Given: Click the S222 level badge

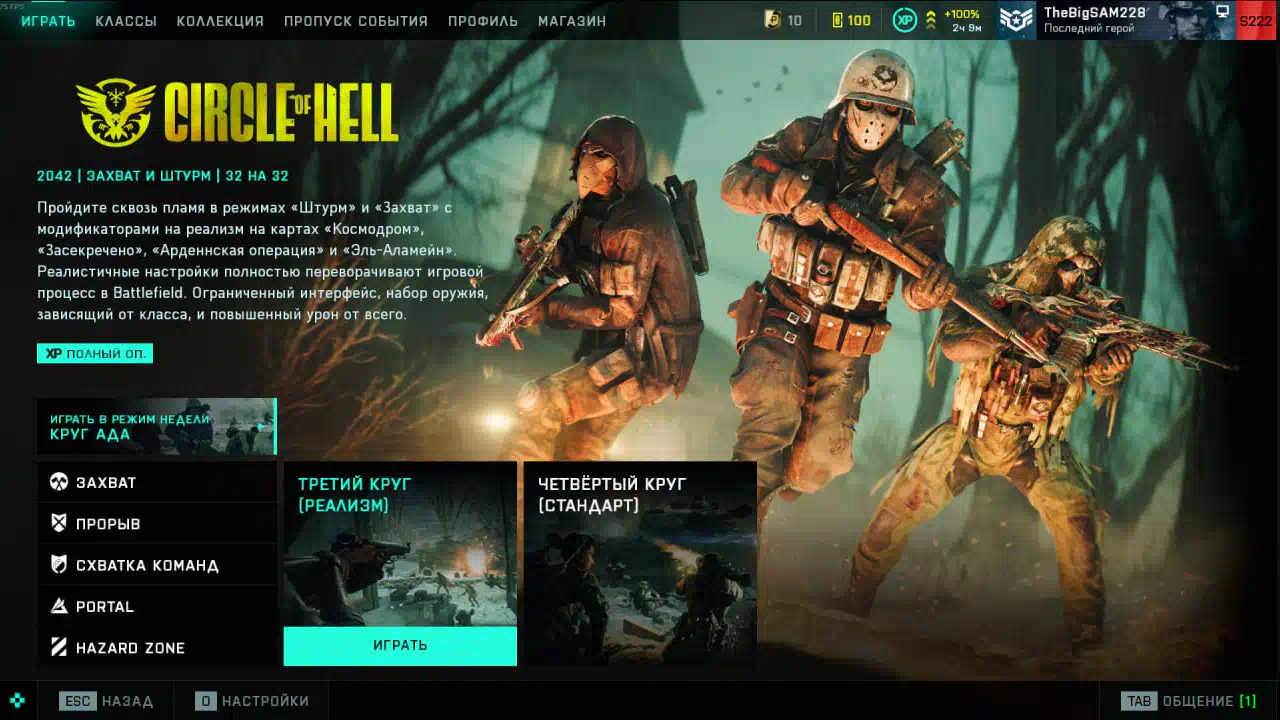Looking at the screenshot, I should pos(1255,20).
